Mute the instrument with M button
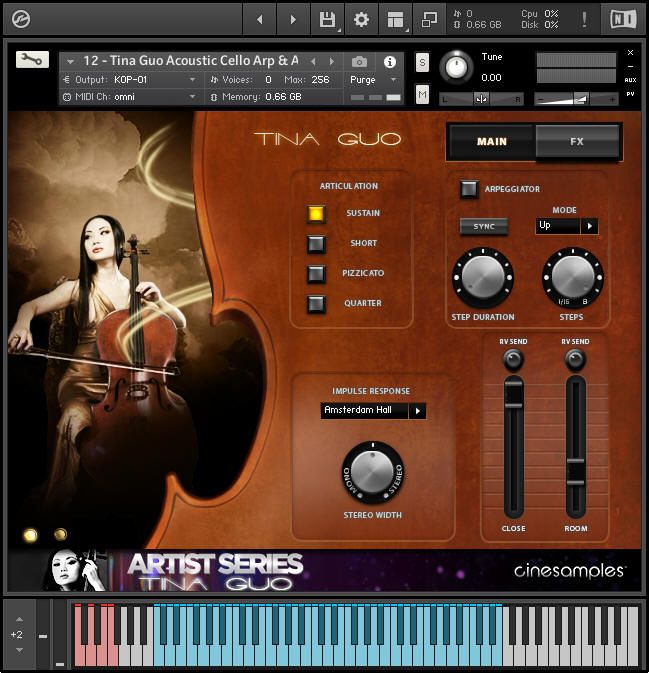 (x=422, y=94)
